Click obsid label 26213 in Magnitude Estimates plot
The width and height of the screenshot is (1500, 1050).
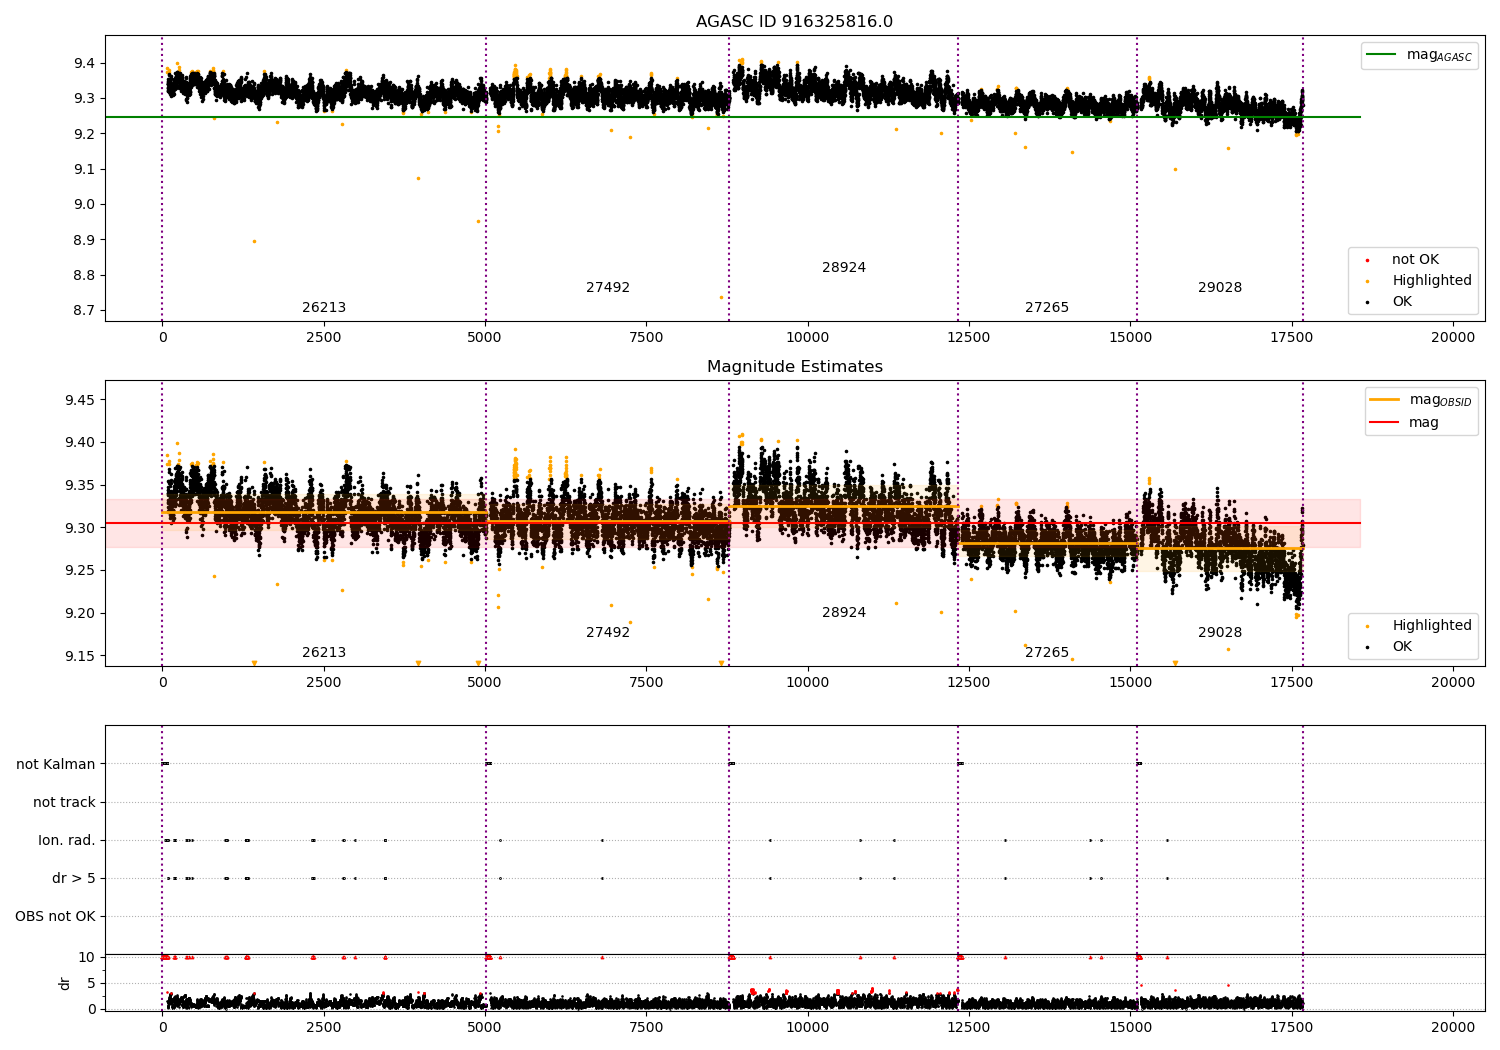coord(324,653)
